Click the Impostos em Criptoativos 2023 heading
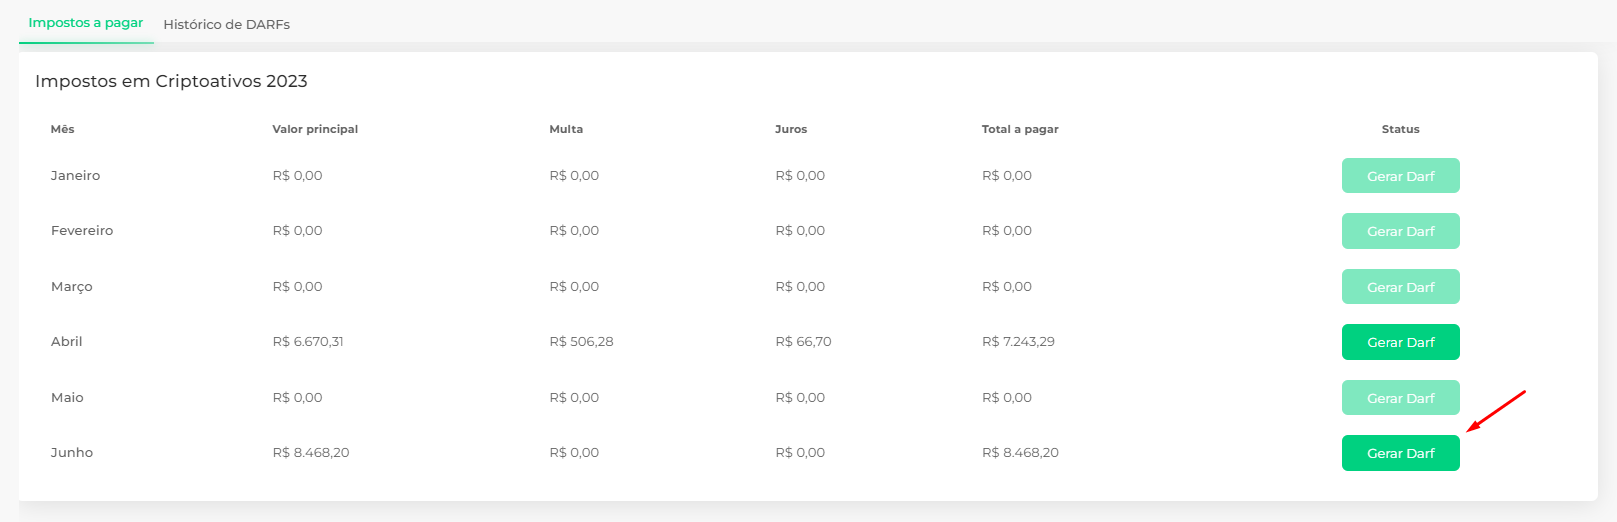This screenshot has height=522, width=1617. pyautogui.click(x=171, y=81)
